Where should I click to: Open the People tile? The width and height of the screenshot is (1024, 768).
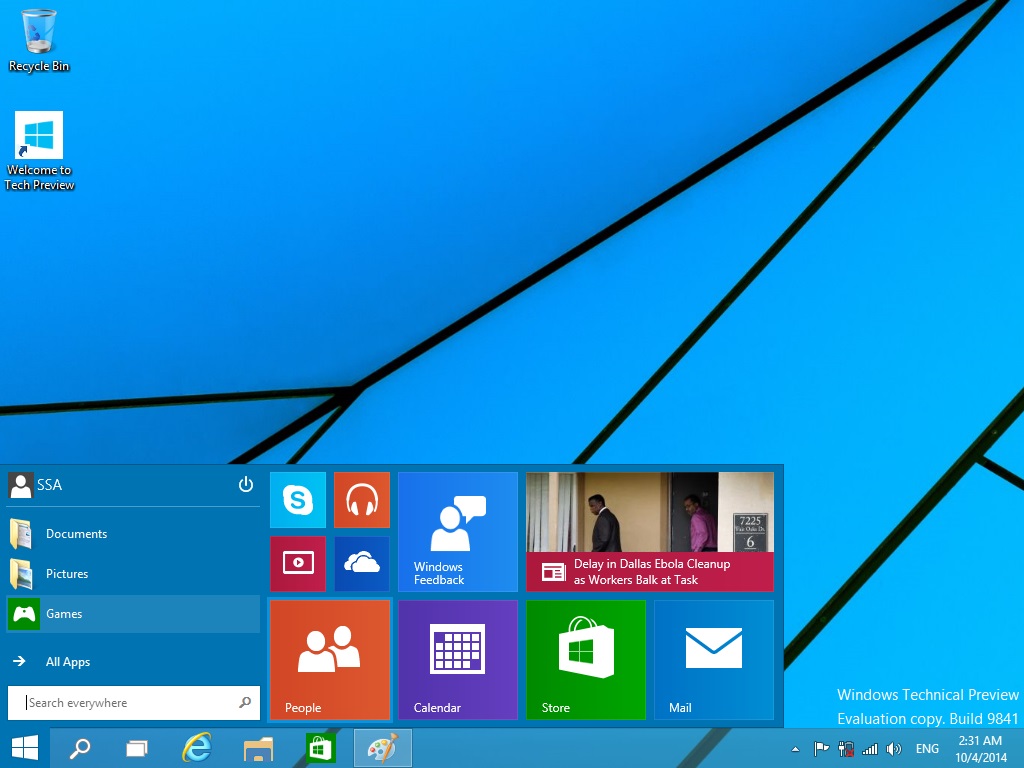330,660
